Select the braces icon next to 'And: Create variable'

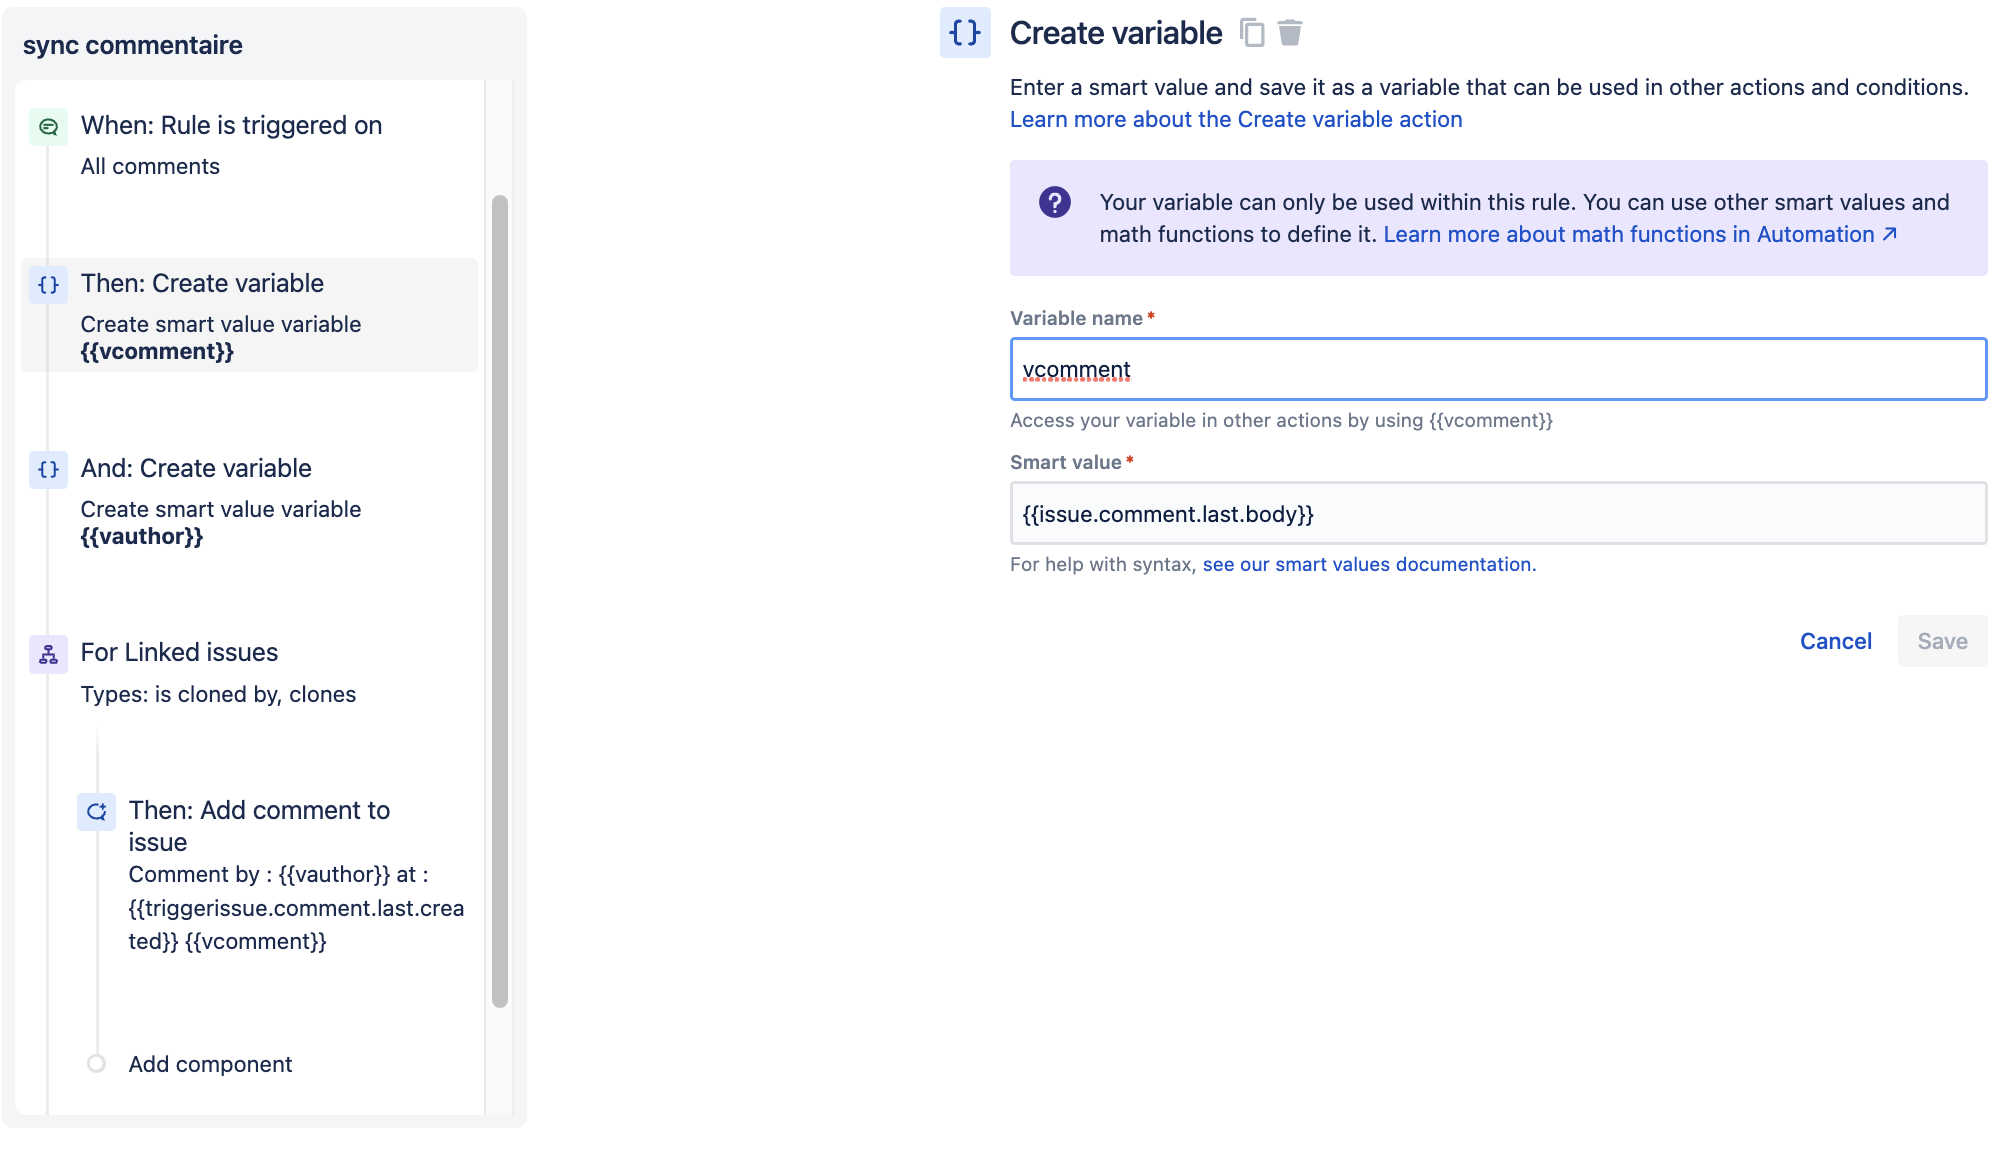point(48,470)
